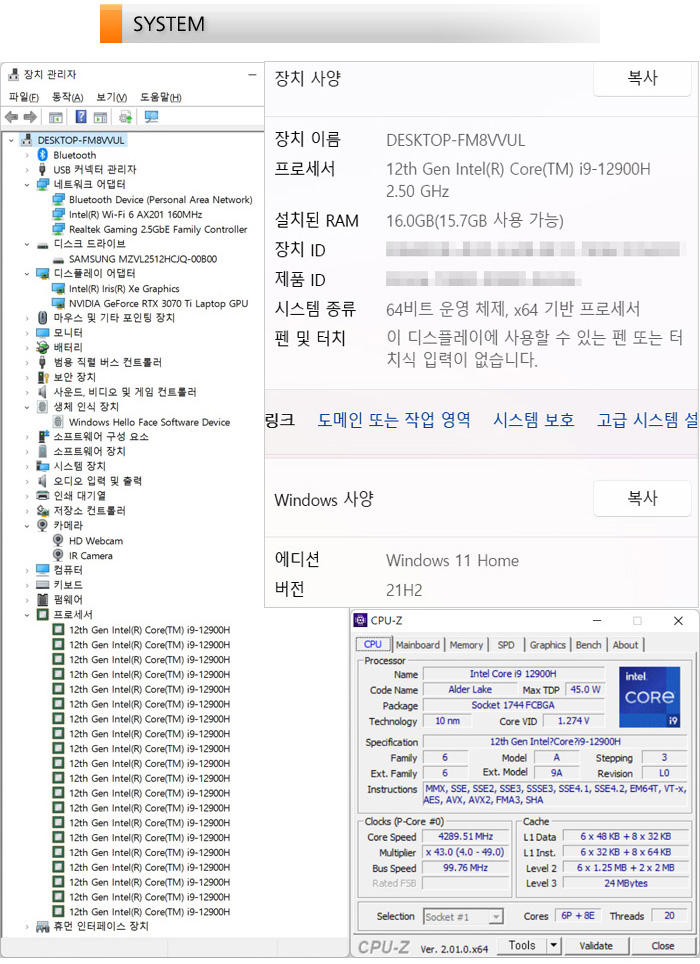Select the CPU tab in CPU-Z
This screenshot has width=700, height=964.
pos(373,644)
